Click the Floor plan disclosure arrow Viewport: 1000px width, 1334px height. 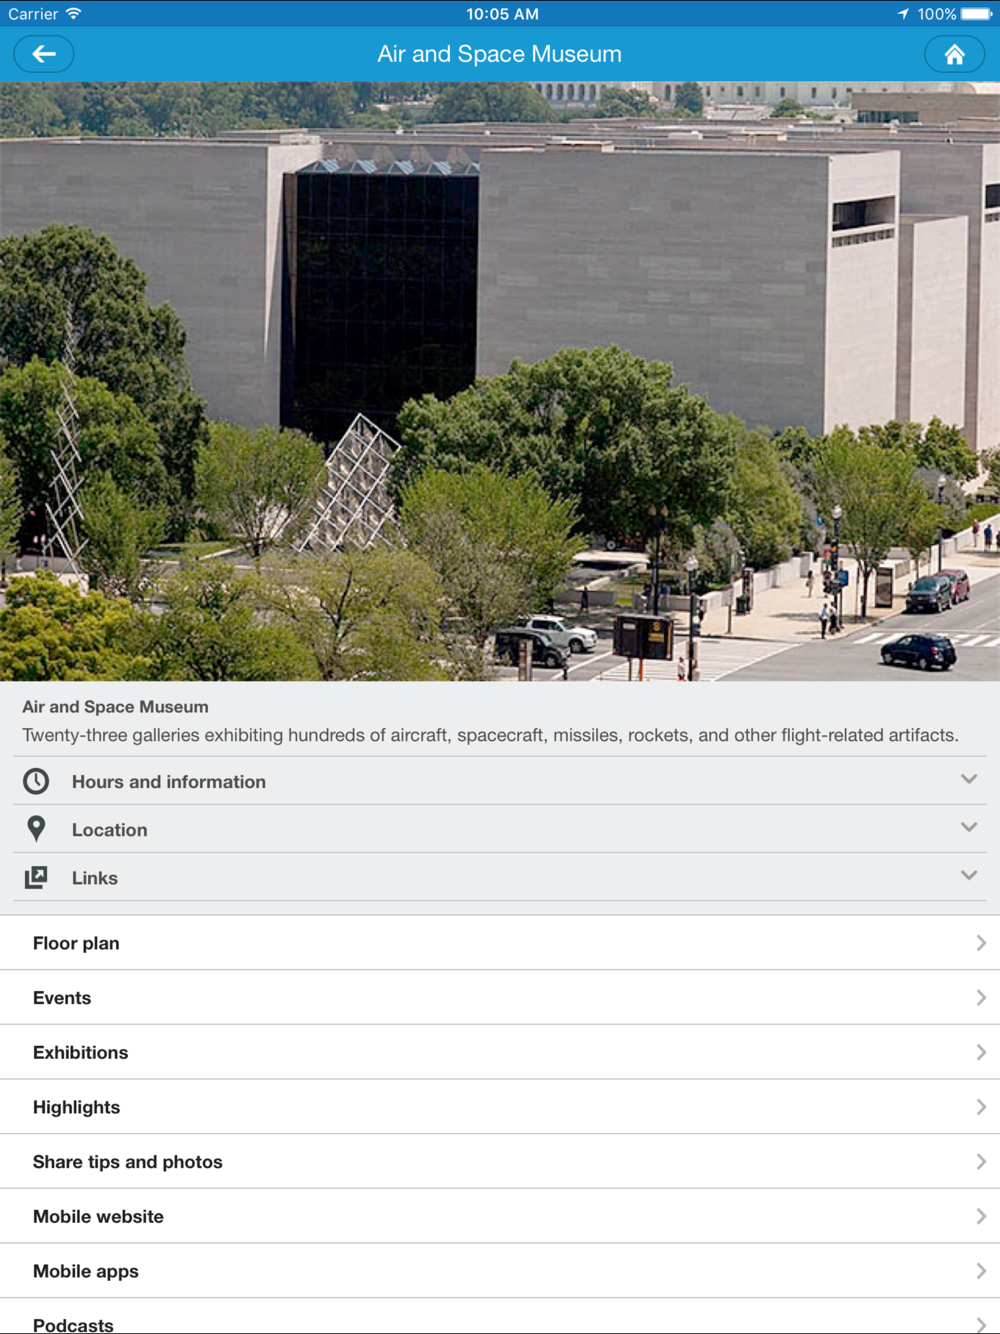(981, 943)
